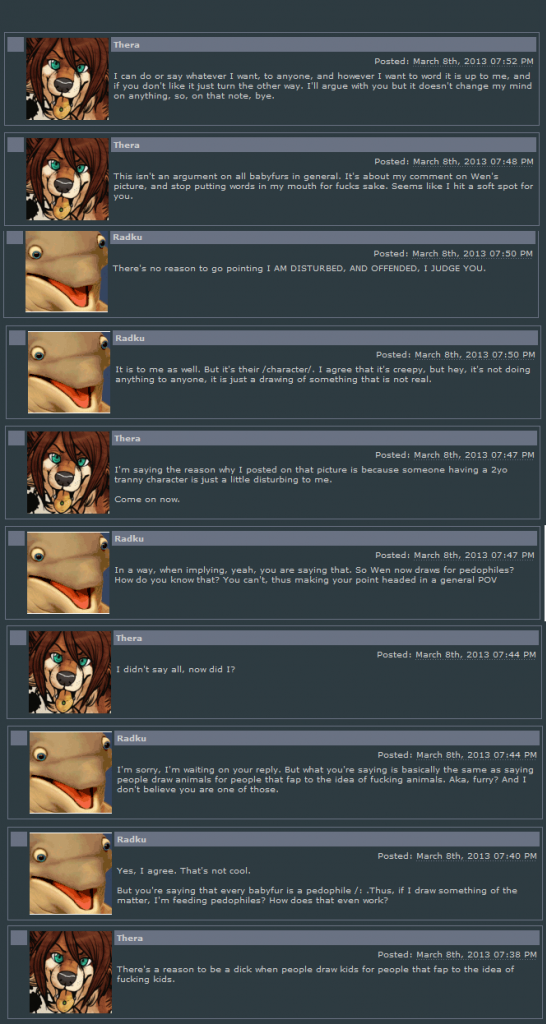The image size is (546, 1024).
Task: Click Radku's avatar on the 07:47 PM comment
Action: pos(68,572)
